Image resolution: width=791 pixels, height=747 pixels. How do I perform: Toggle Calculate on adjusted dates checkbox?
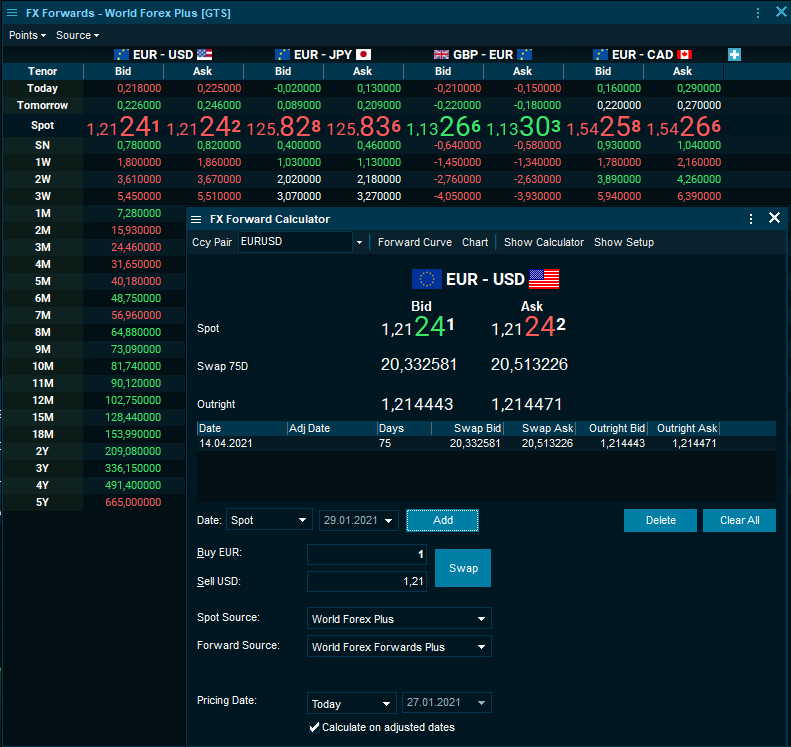[315, 727]
